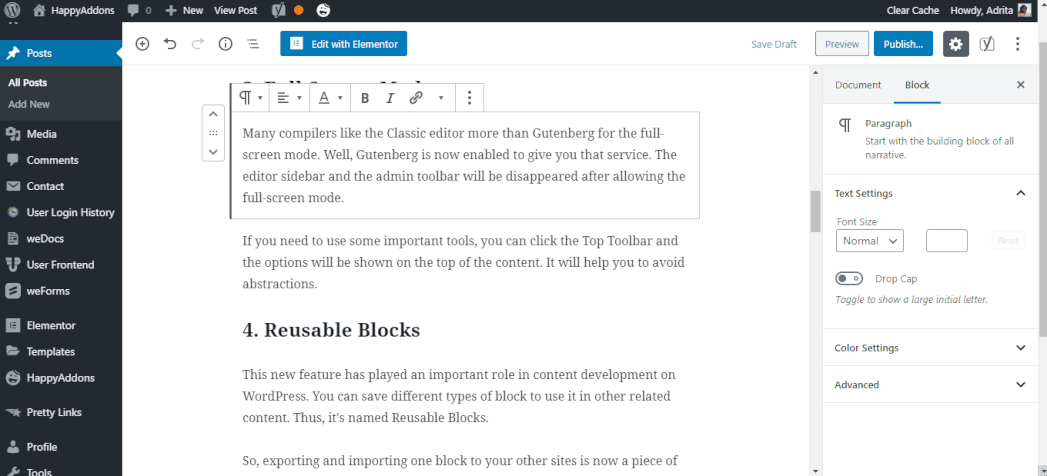Toggle bold formatting
Image resolution: width=1047 pixels, height=476 pixels.
(365, 98)
